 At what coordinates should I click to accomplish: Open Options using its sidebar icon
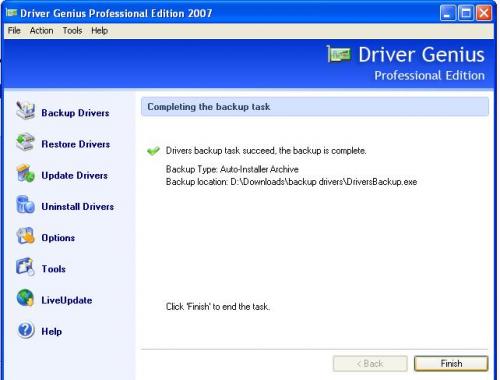(x=25, y=236)
